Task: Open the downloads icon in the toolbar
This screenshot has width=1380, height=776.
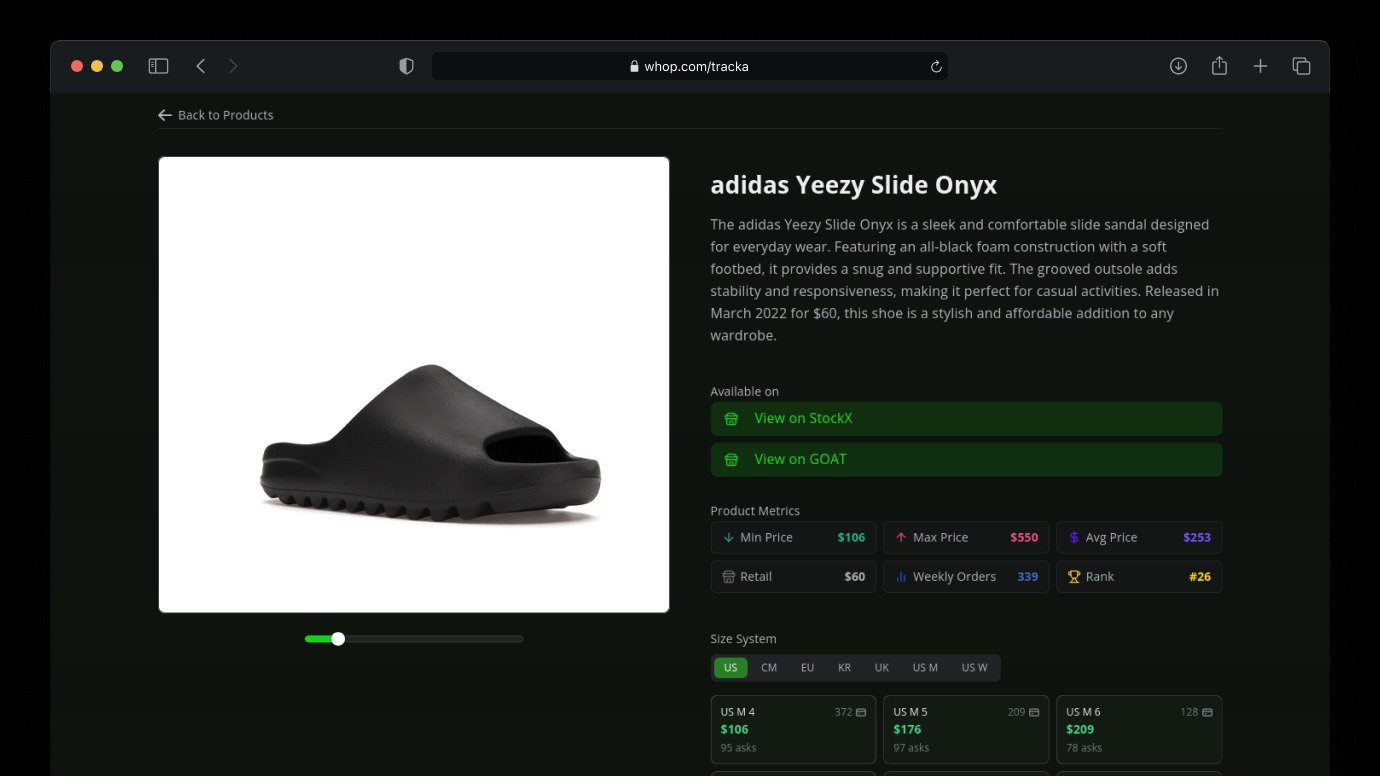Action: [1178, 66]
